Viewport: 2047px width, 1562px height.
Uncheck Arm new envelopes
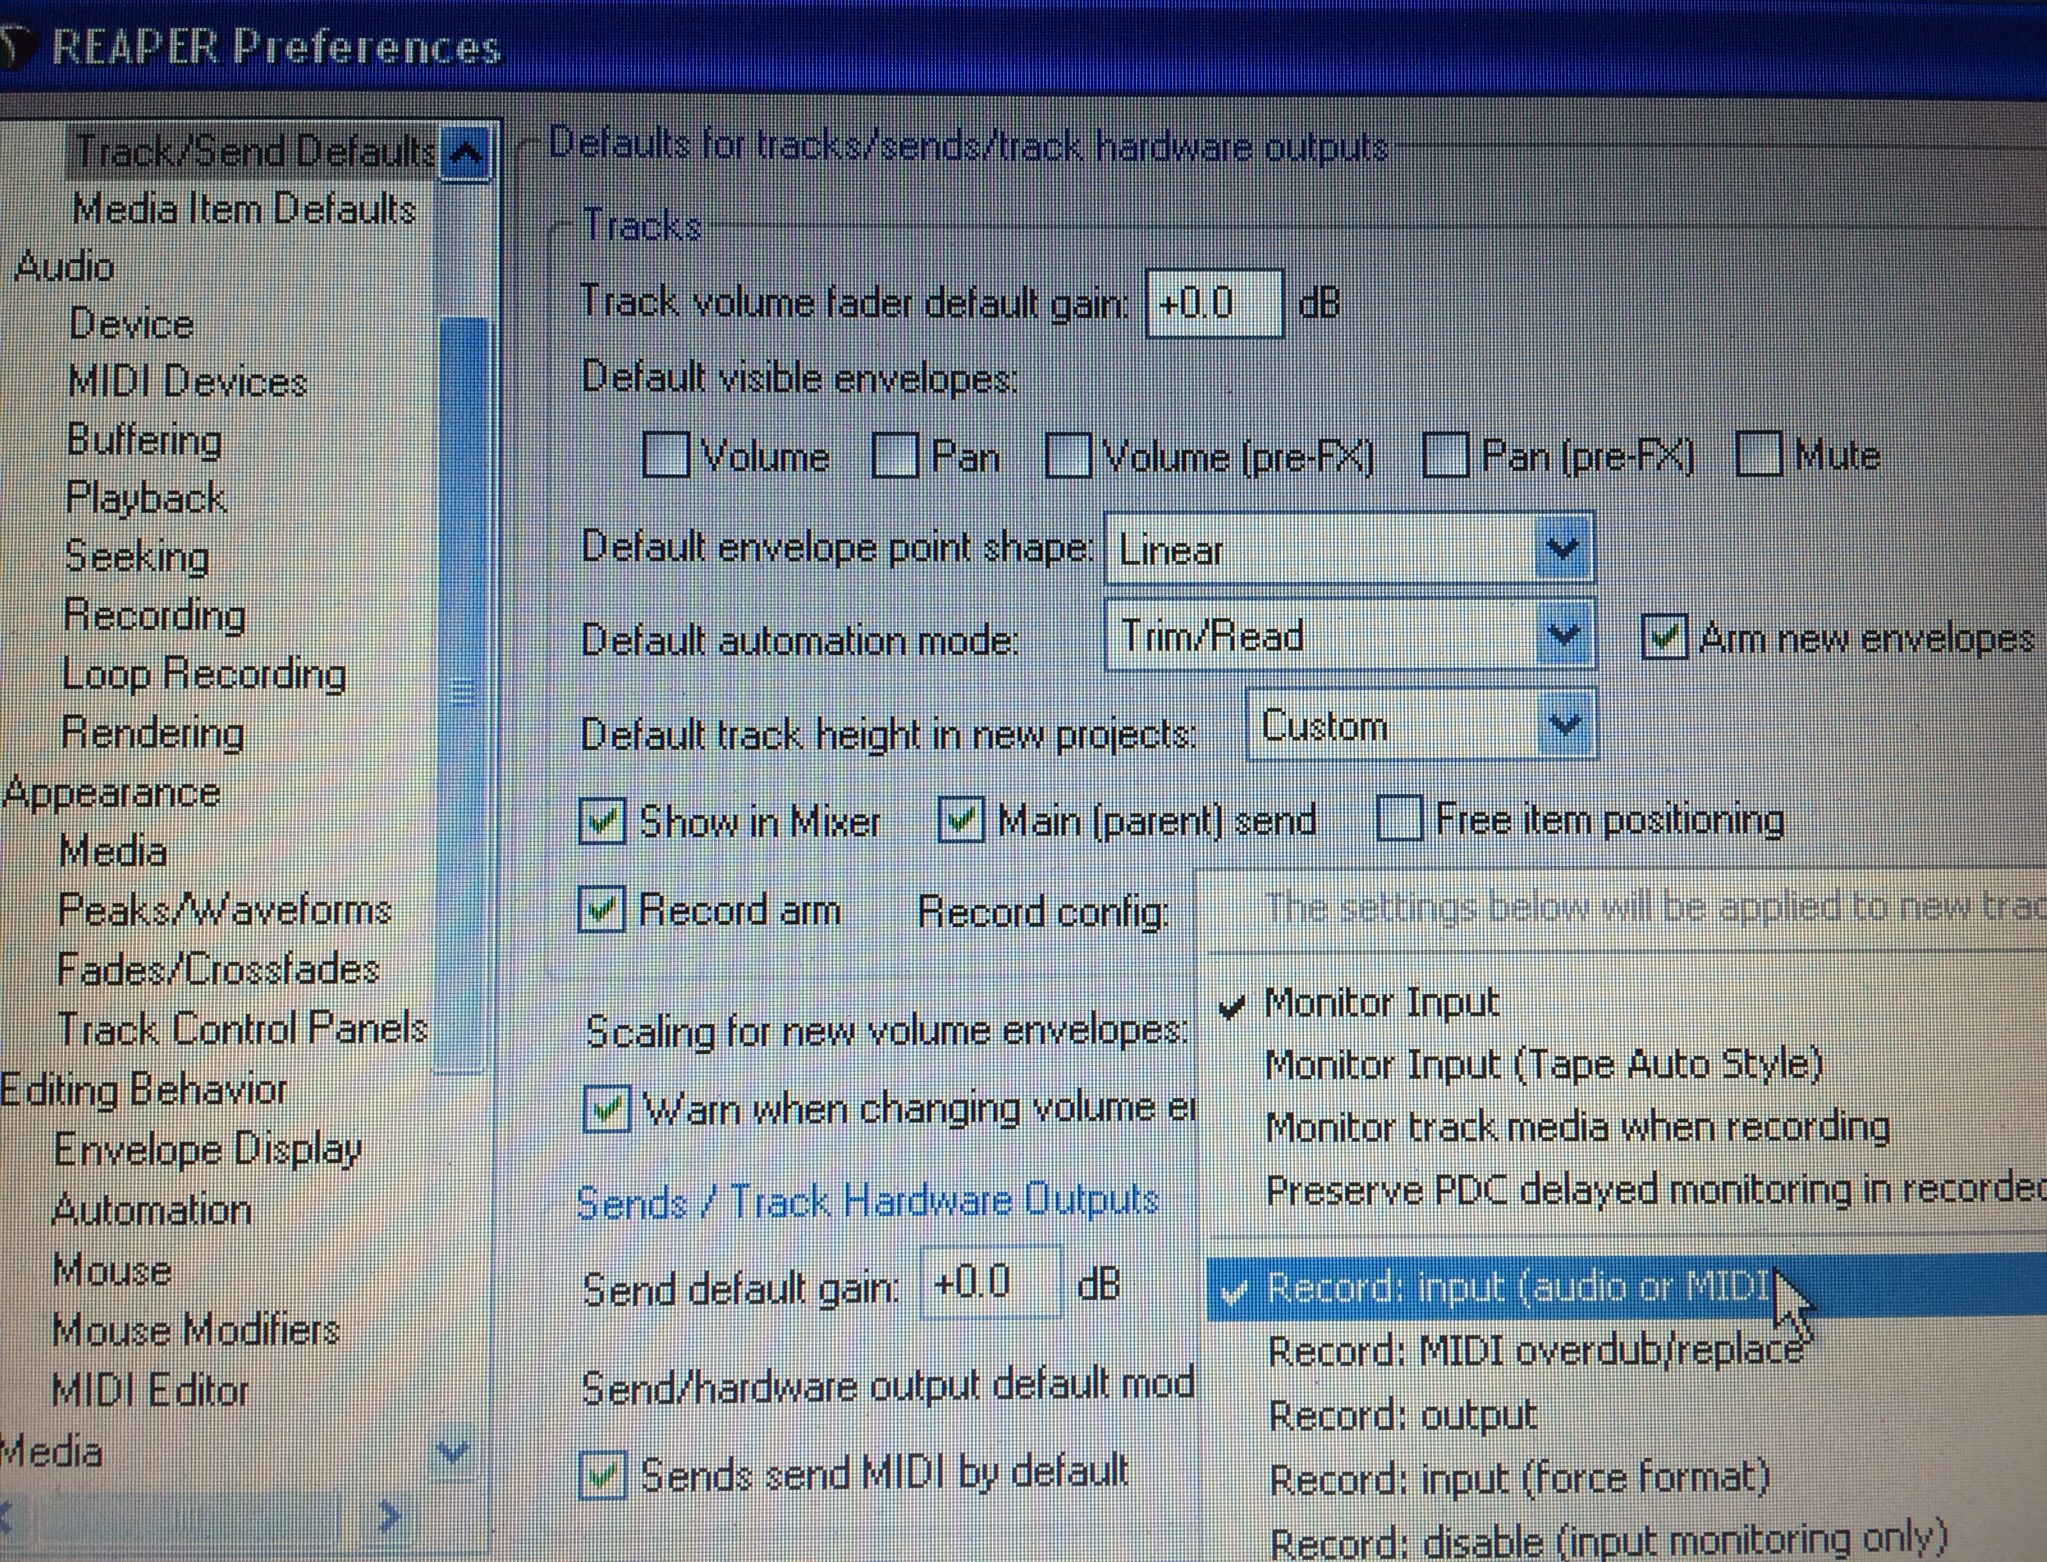click(x=1665, y=638)
